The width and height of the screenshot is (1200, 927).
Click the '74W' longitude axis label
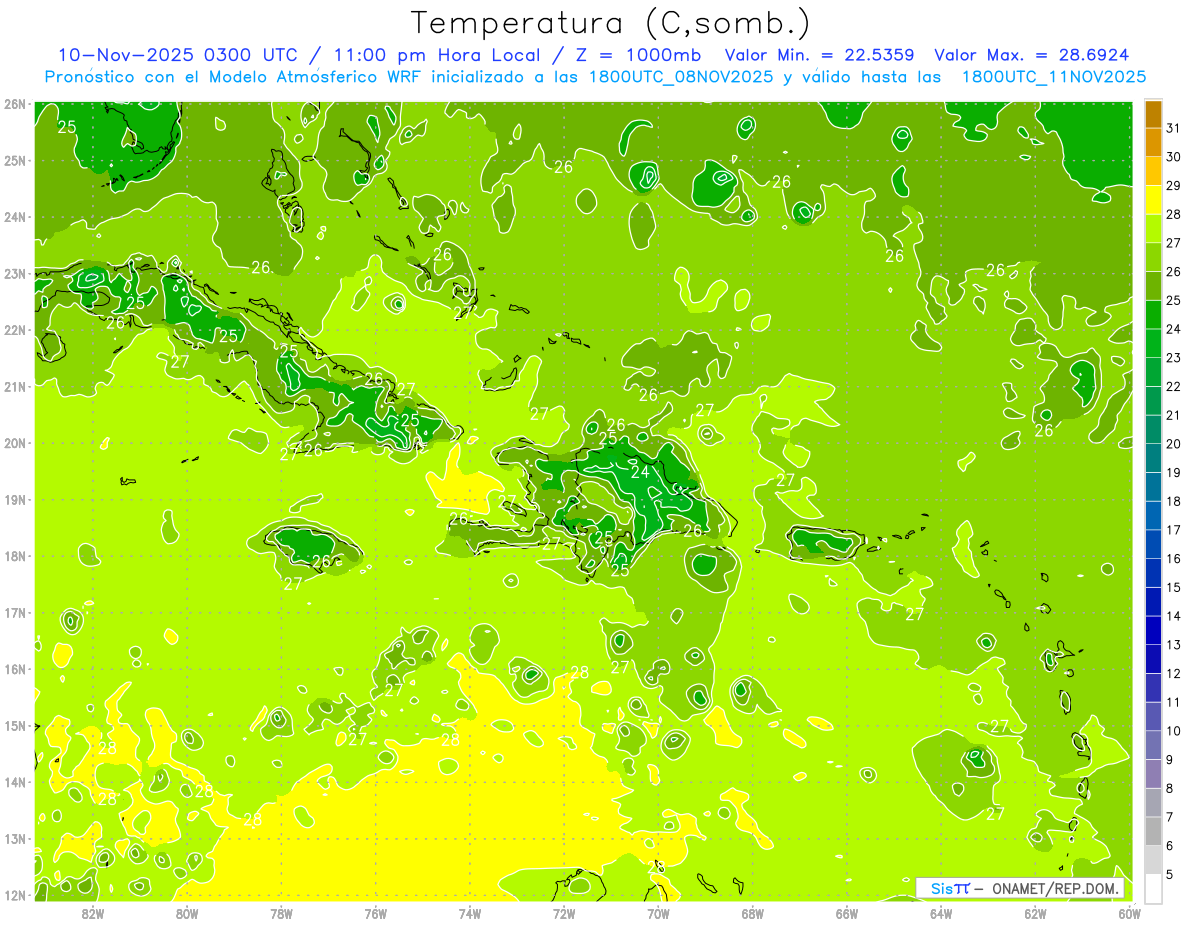(470, 913)
